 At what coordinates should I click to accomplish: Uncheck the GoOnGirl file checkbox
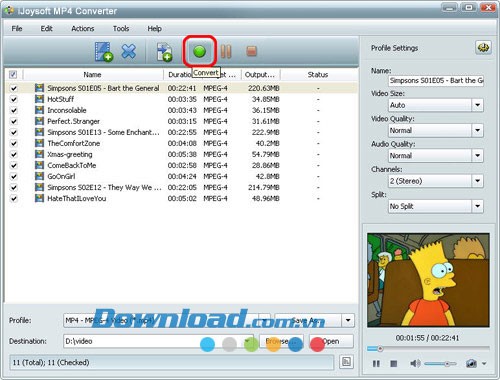pos(14,176)
